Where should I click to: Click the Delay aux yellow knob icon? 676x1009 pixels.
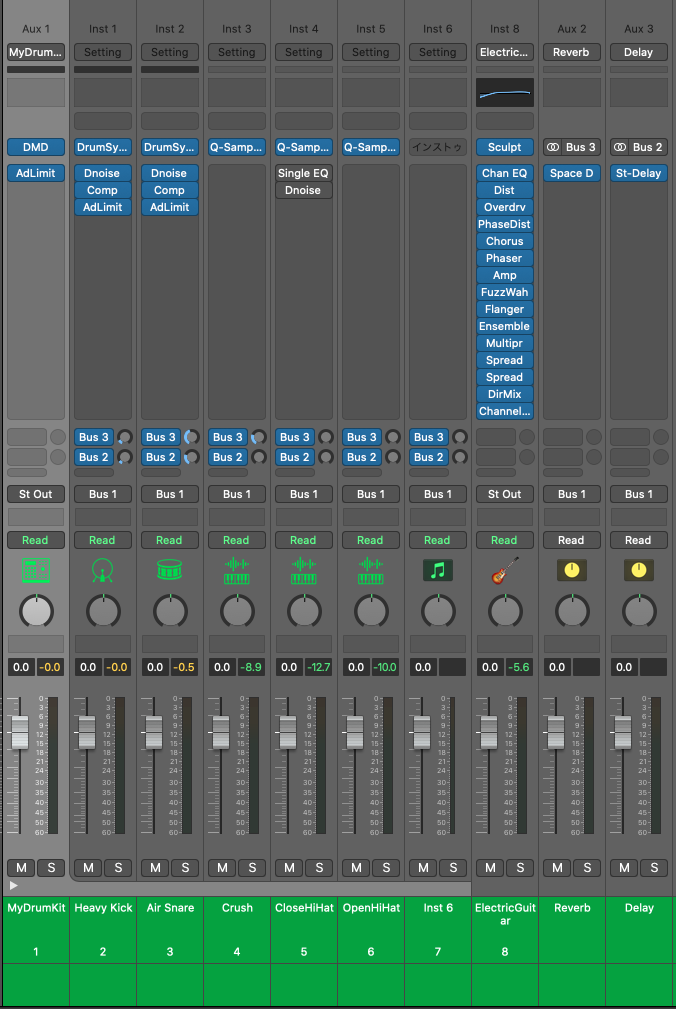point(639,570)
